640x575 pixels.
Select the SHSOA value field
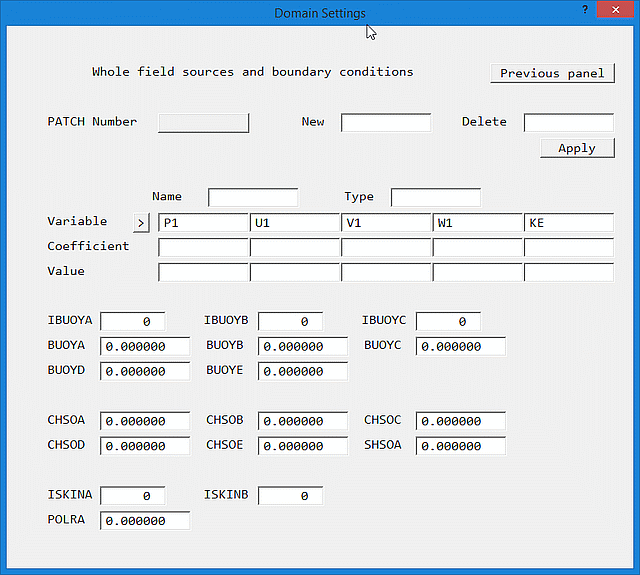tap(460, 446)
